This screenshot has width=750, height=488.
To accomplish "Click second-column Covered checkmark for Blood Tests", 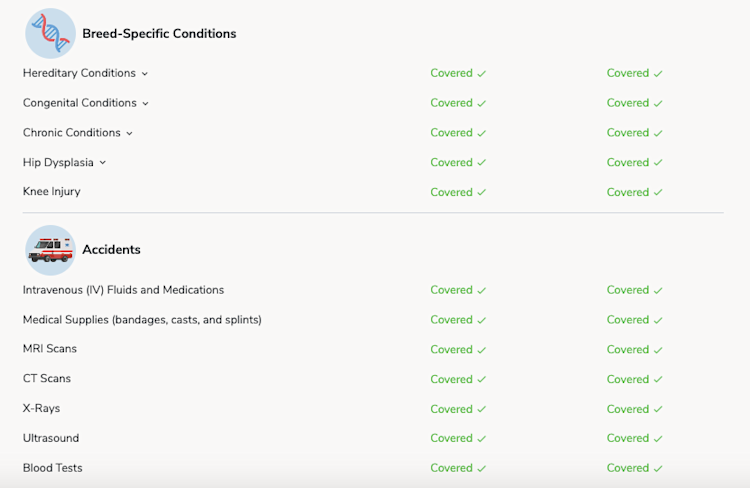I will click(x=658, y=468).
